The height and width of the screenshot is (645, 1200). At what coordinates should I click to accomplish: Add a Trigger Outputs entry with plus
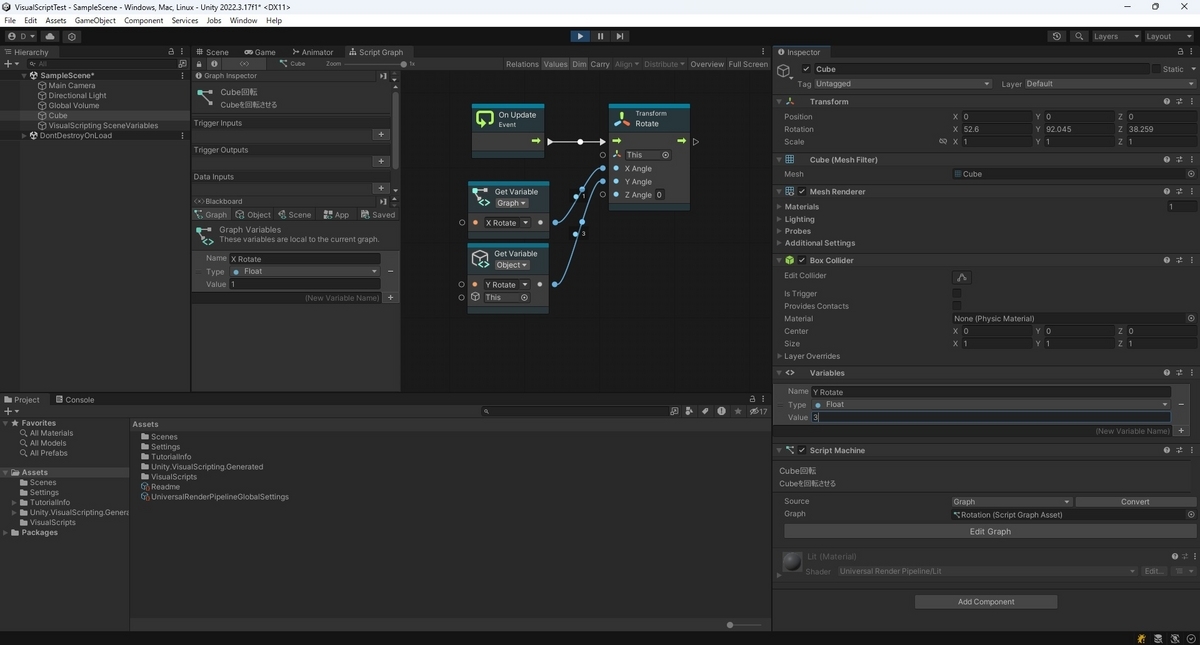[x=381, y=161]
